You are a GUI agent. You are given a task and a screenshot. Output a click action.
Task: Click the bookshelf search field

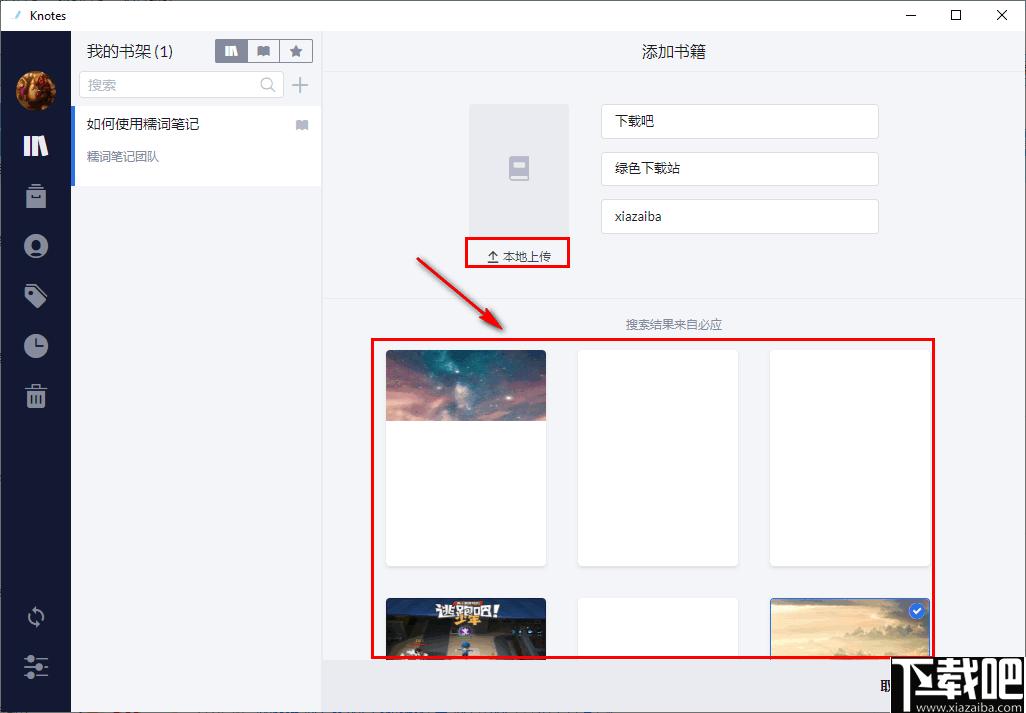click(181, 85)
